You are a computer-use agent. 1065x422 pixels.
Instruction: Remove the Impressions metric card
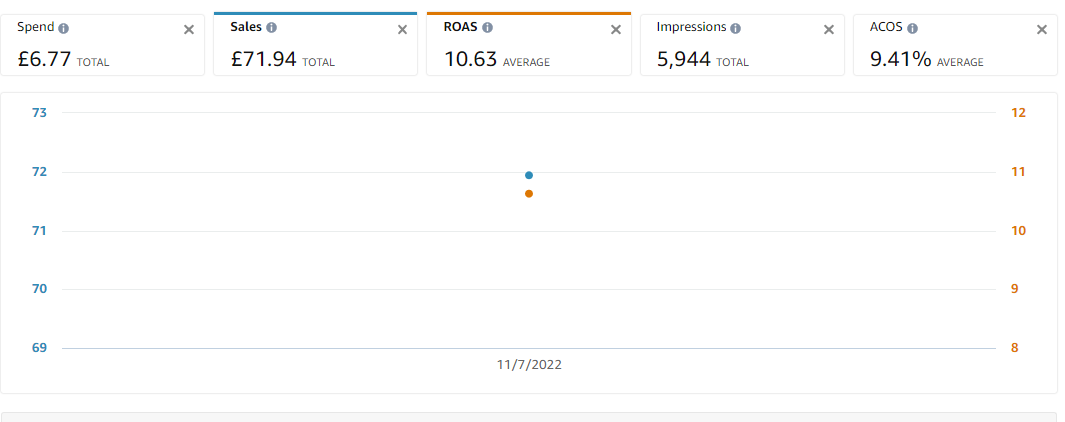tap(829, 30)
